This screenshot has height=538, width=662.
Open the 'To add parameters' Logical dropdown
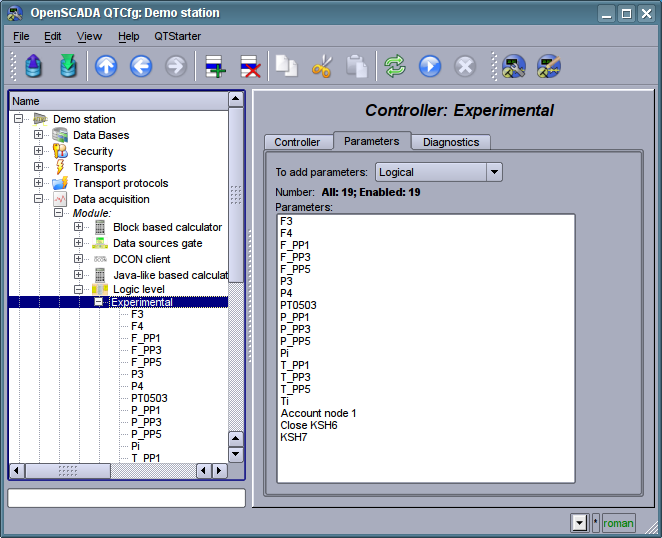click(439, 172)
